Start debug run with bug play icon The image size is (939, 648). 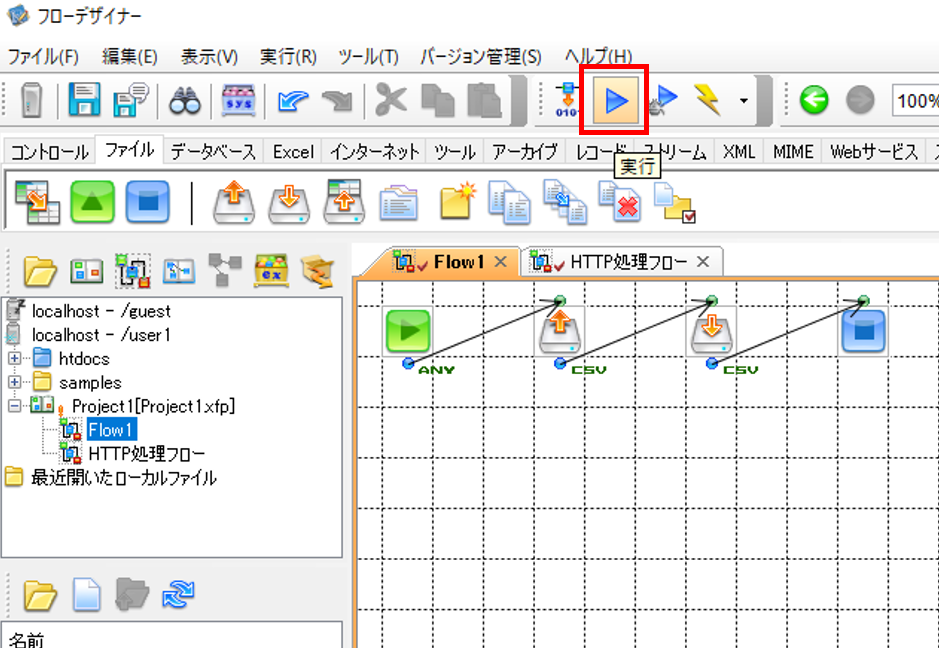(x=664, y=101)
